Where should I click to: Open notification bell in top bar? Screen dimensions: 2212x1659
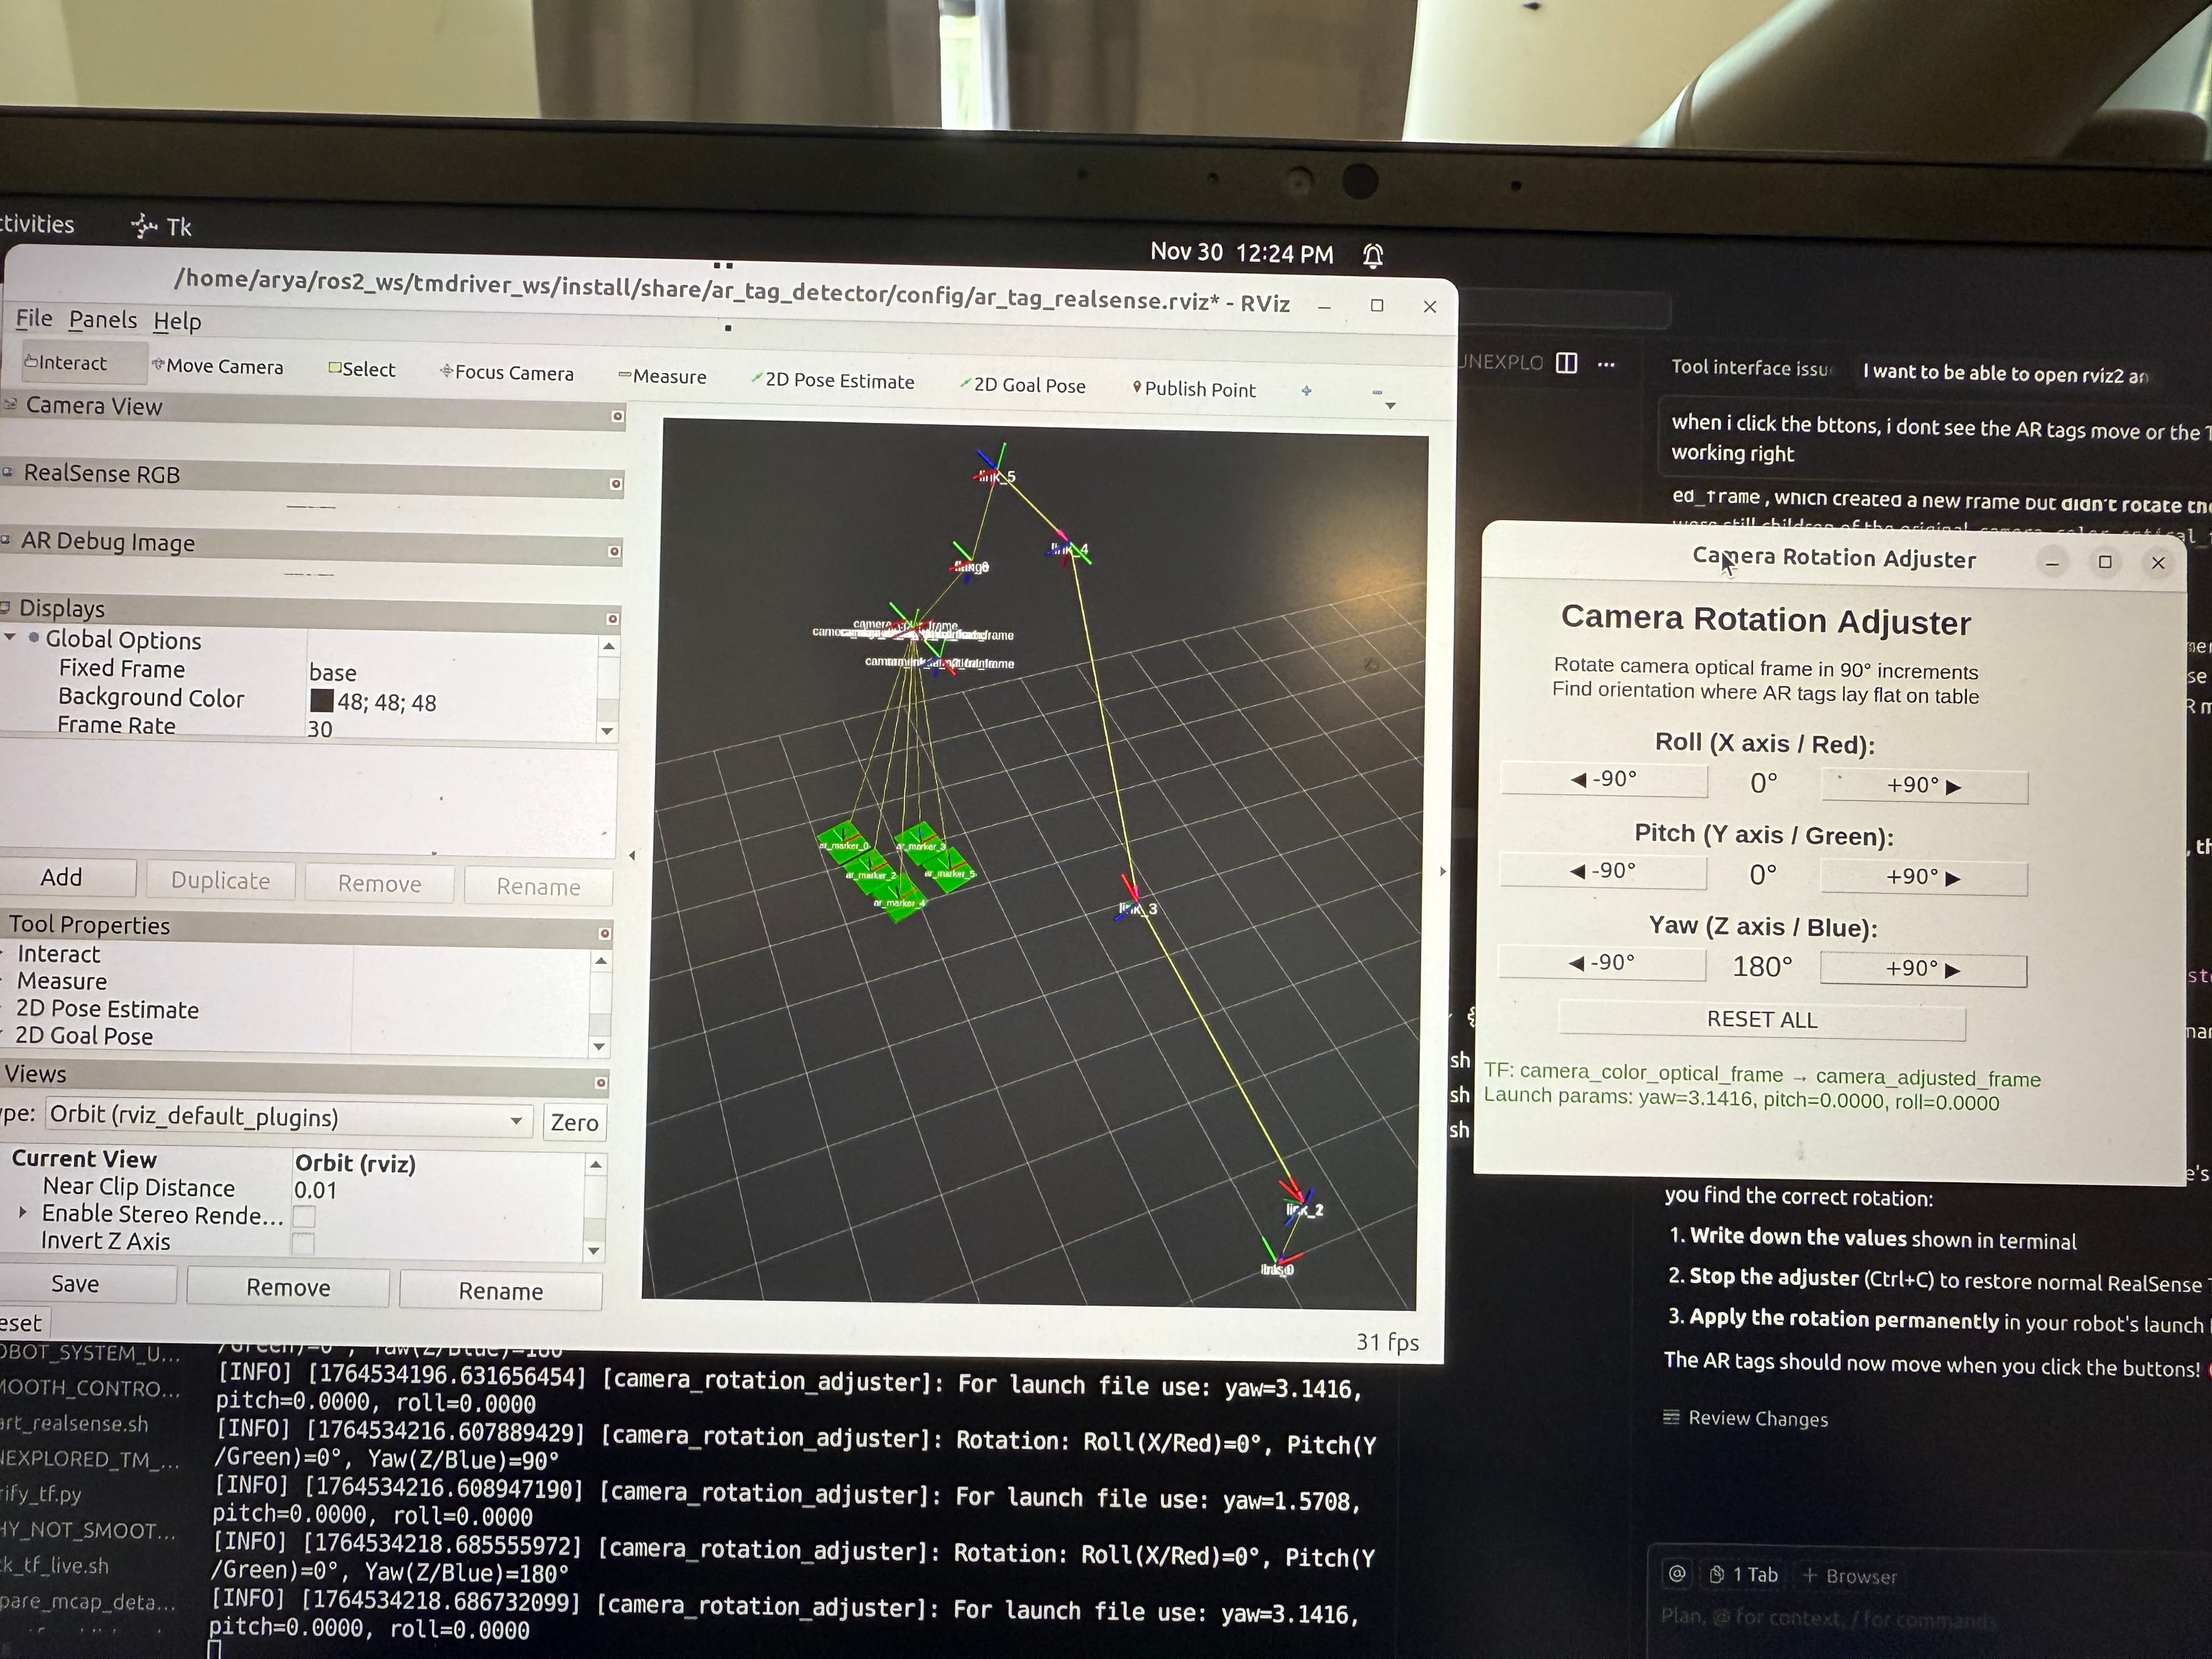(x=1373, y=256)
